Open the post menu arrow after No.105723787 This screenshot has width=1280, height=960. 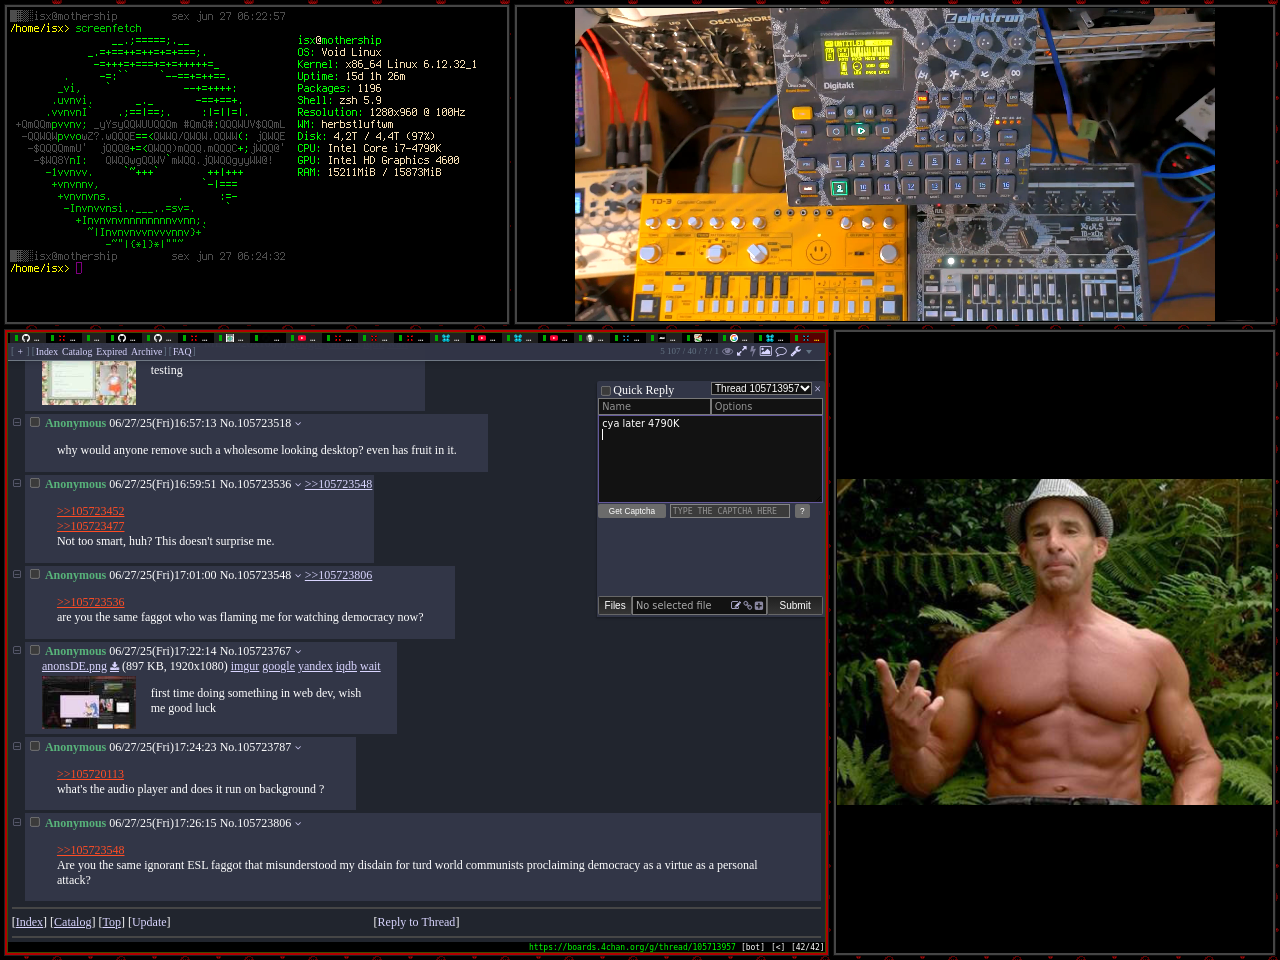[298, 748]
